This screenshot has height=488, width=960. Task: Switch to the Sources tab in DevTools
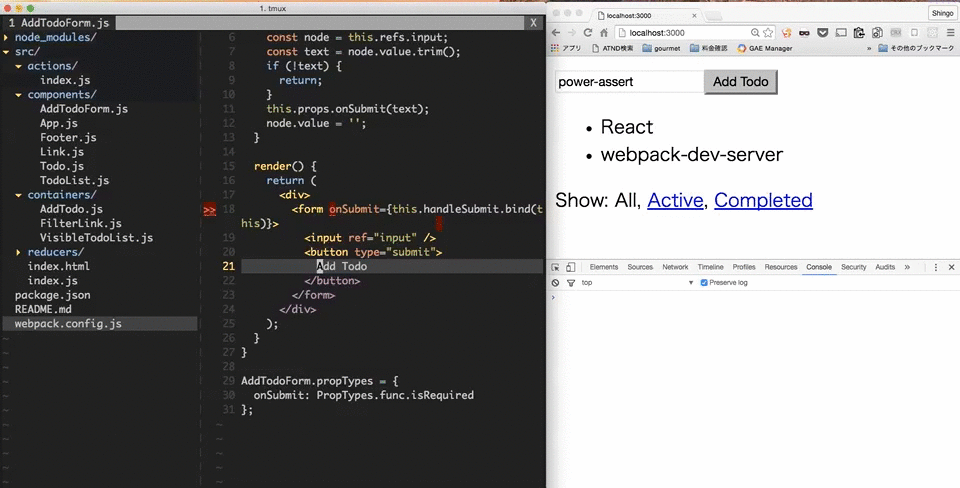coord(640,268)
